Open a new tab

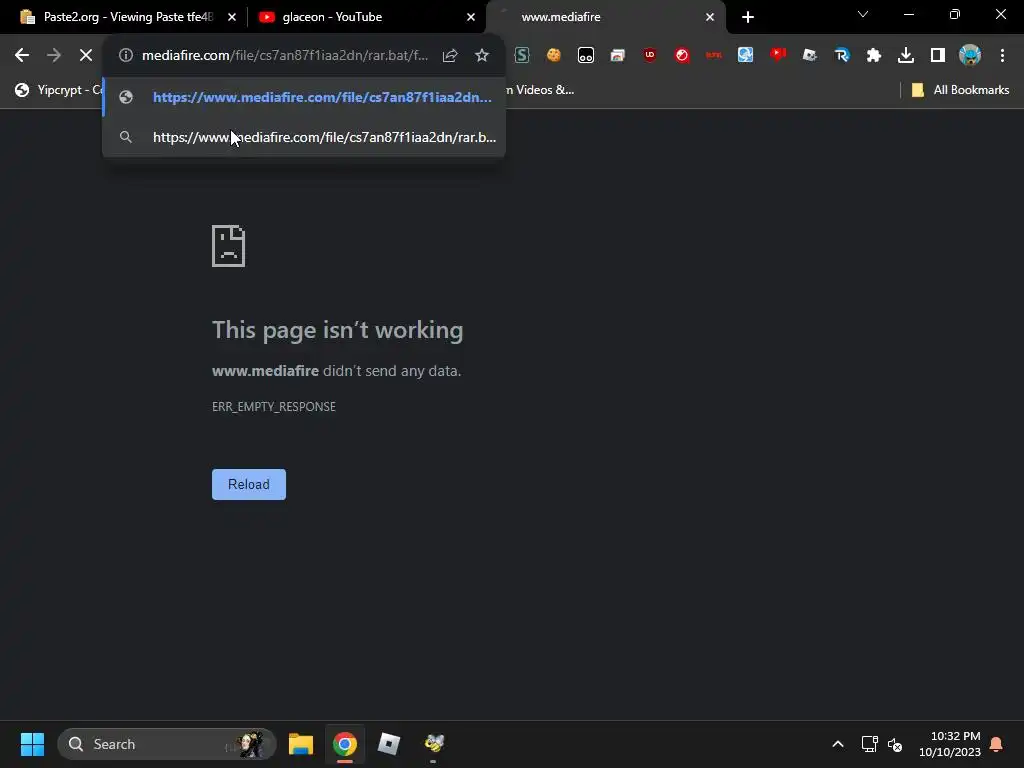[748, 17]
